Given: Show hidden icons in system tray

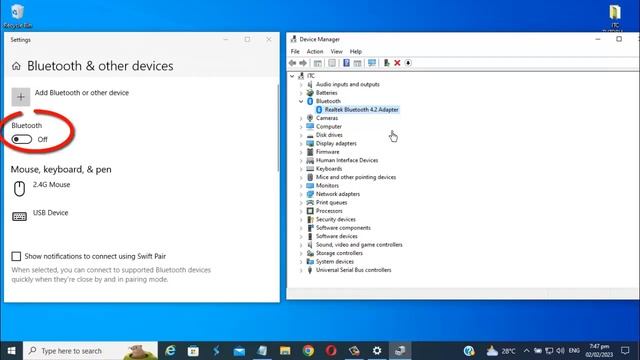Looking at the screenshot, I should 527,351.
